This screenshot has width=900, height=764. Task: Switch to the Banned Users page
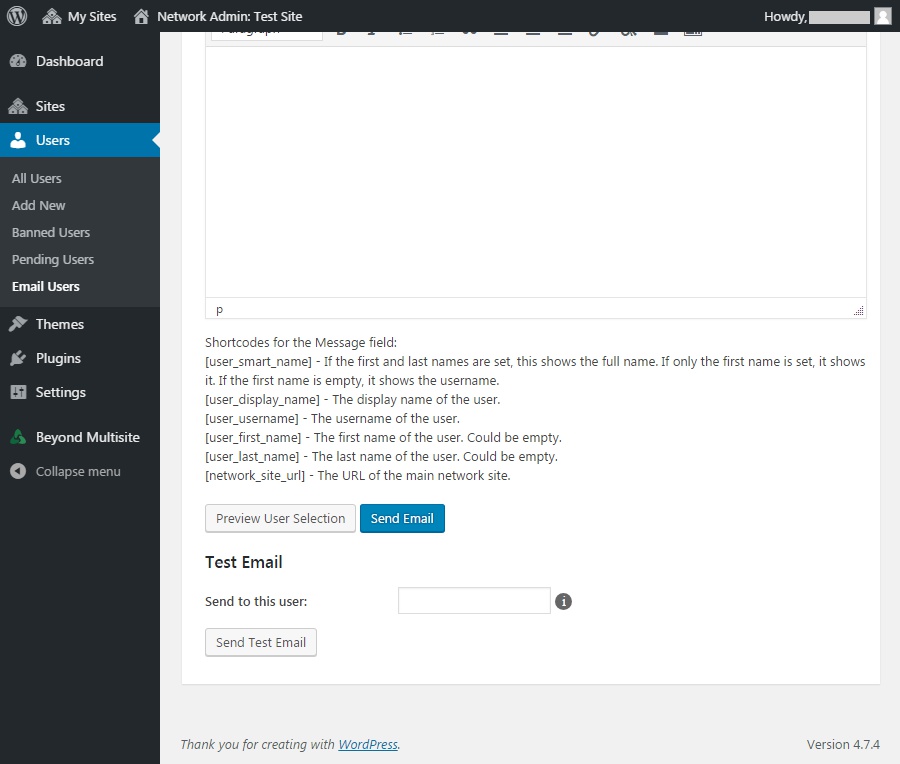[x=50, y=232]
